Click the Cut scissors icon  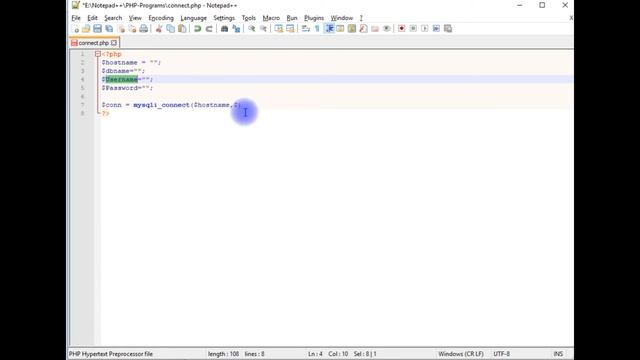[159, 29]
